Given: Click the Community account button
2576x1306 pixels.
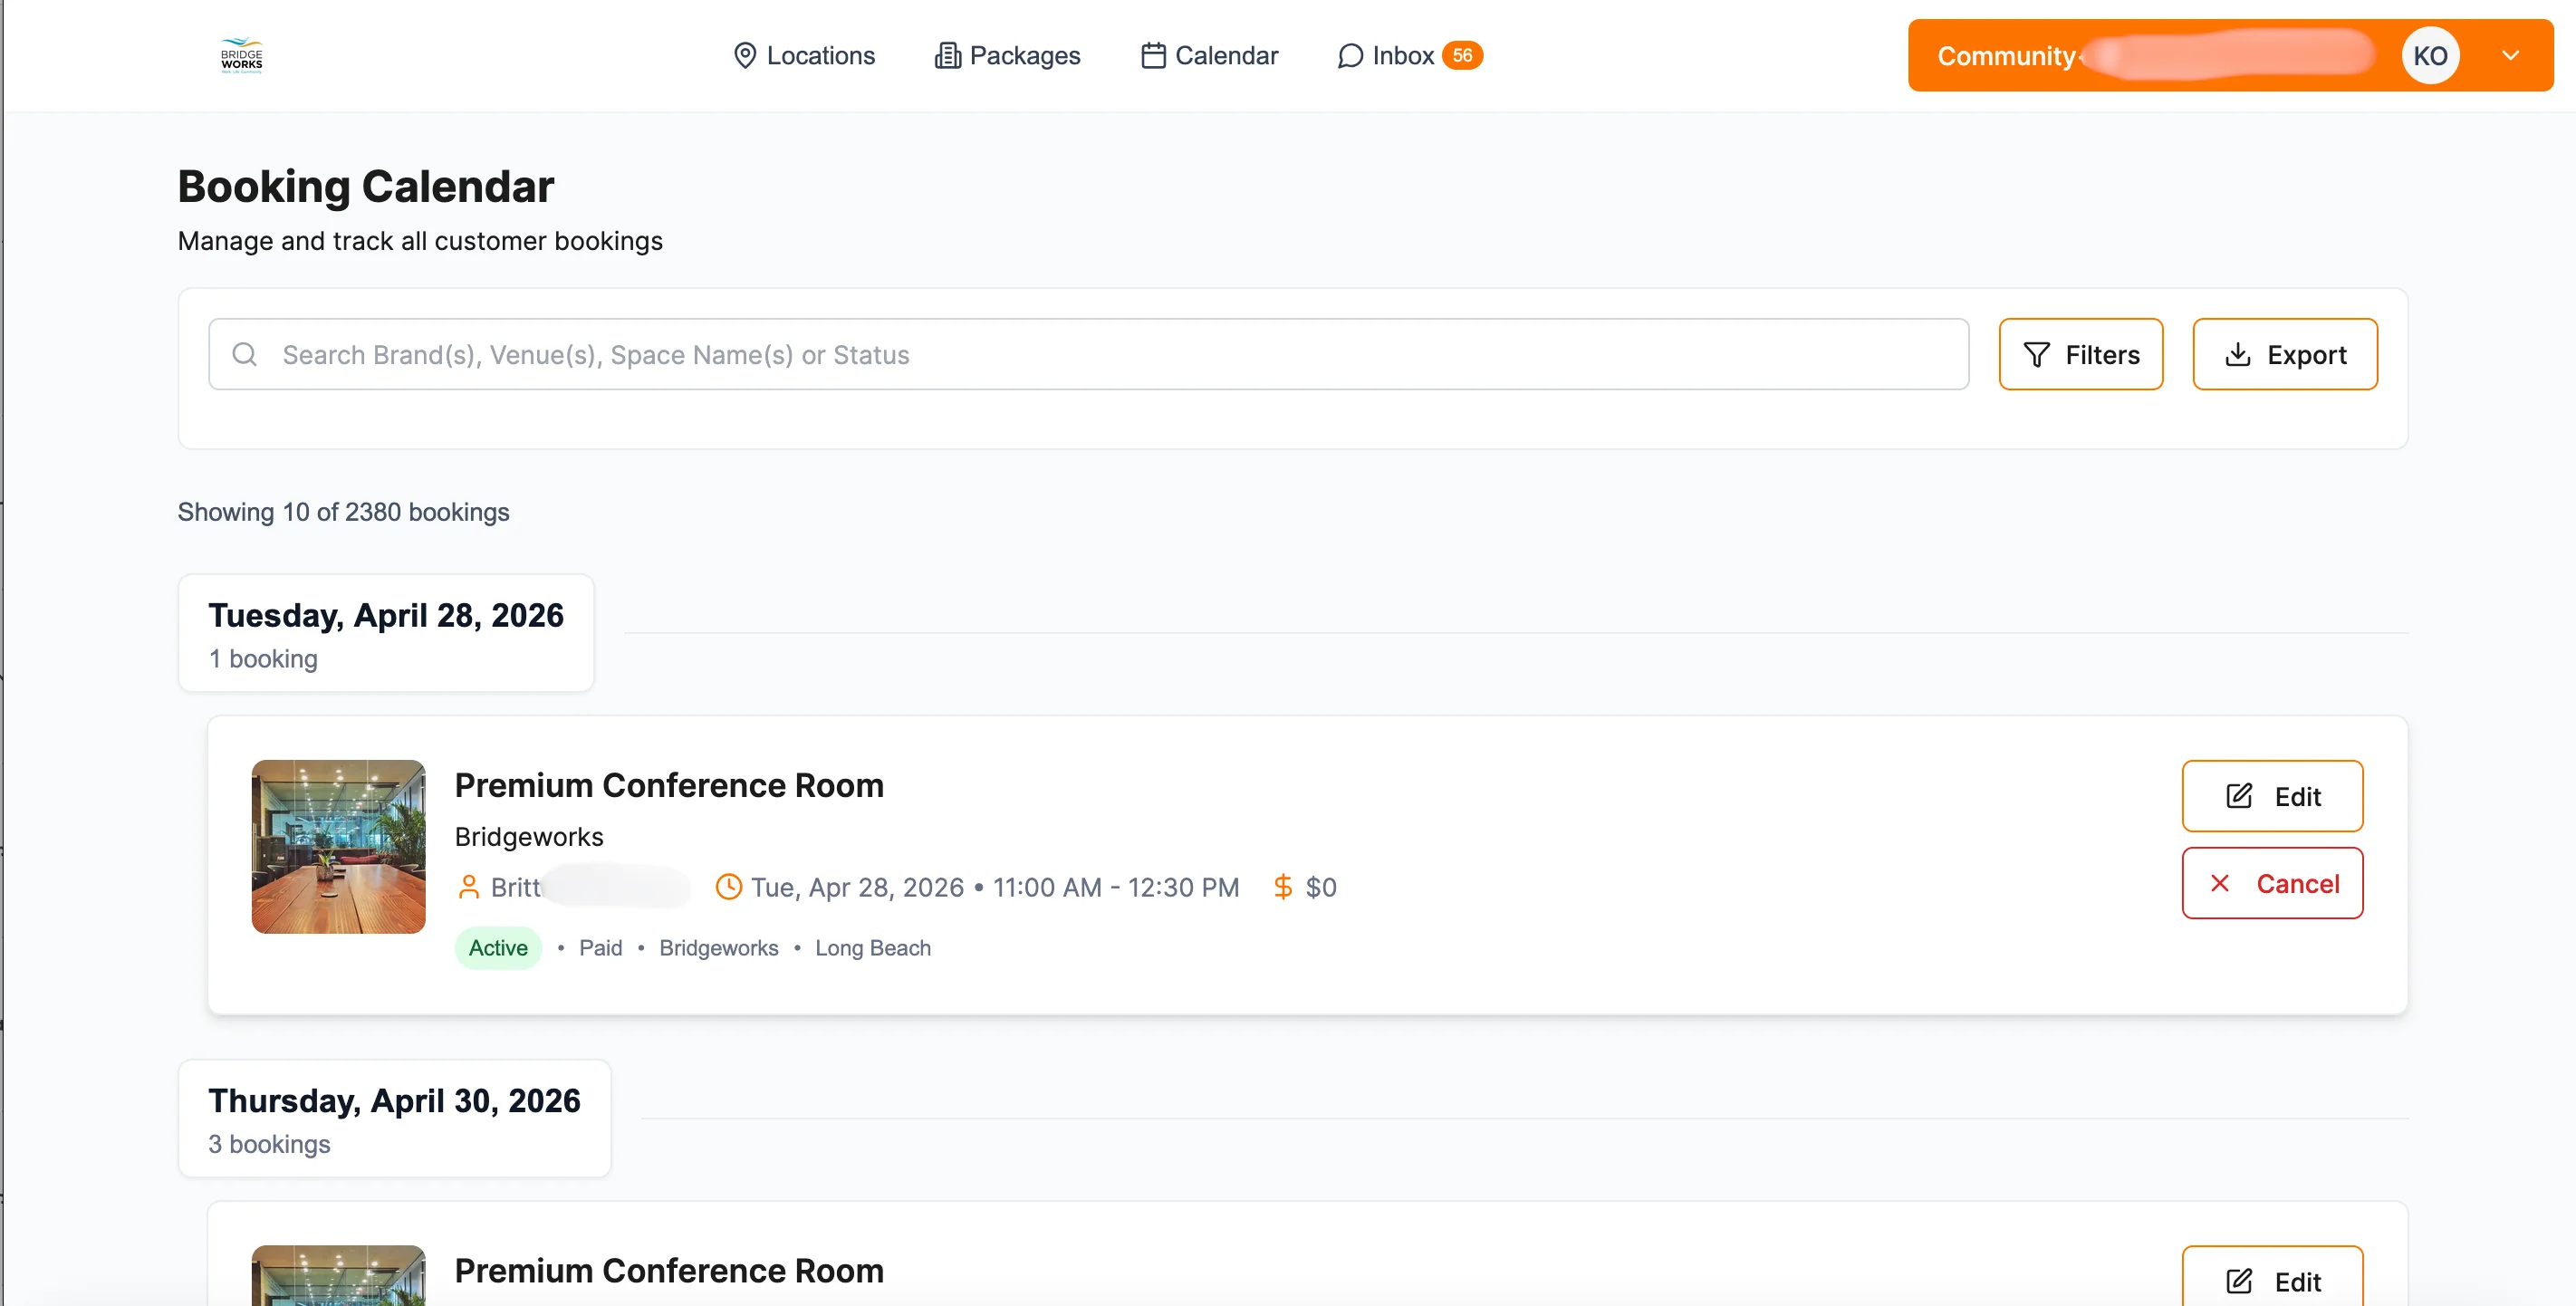Looking at the screenshot, I should (x=2230, y=56).
